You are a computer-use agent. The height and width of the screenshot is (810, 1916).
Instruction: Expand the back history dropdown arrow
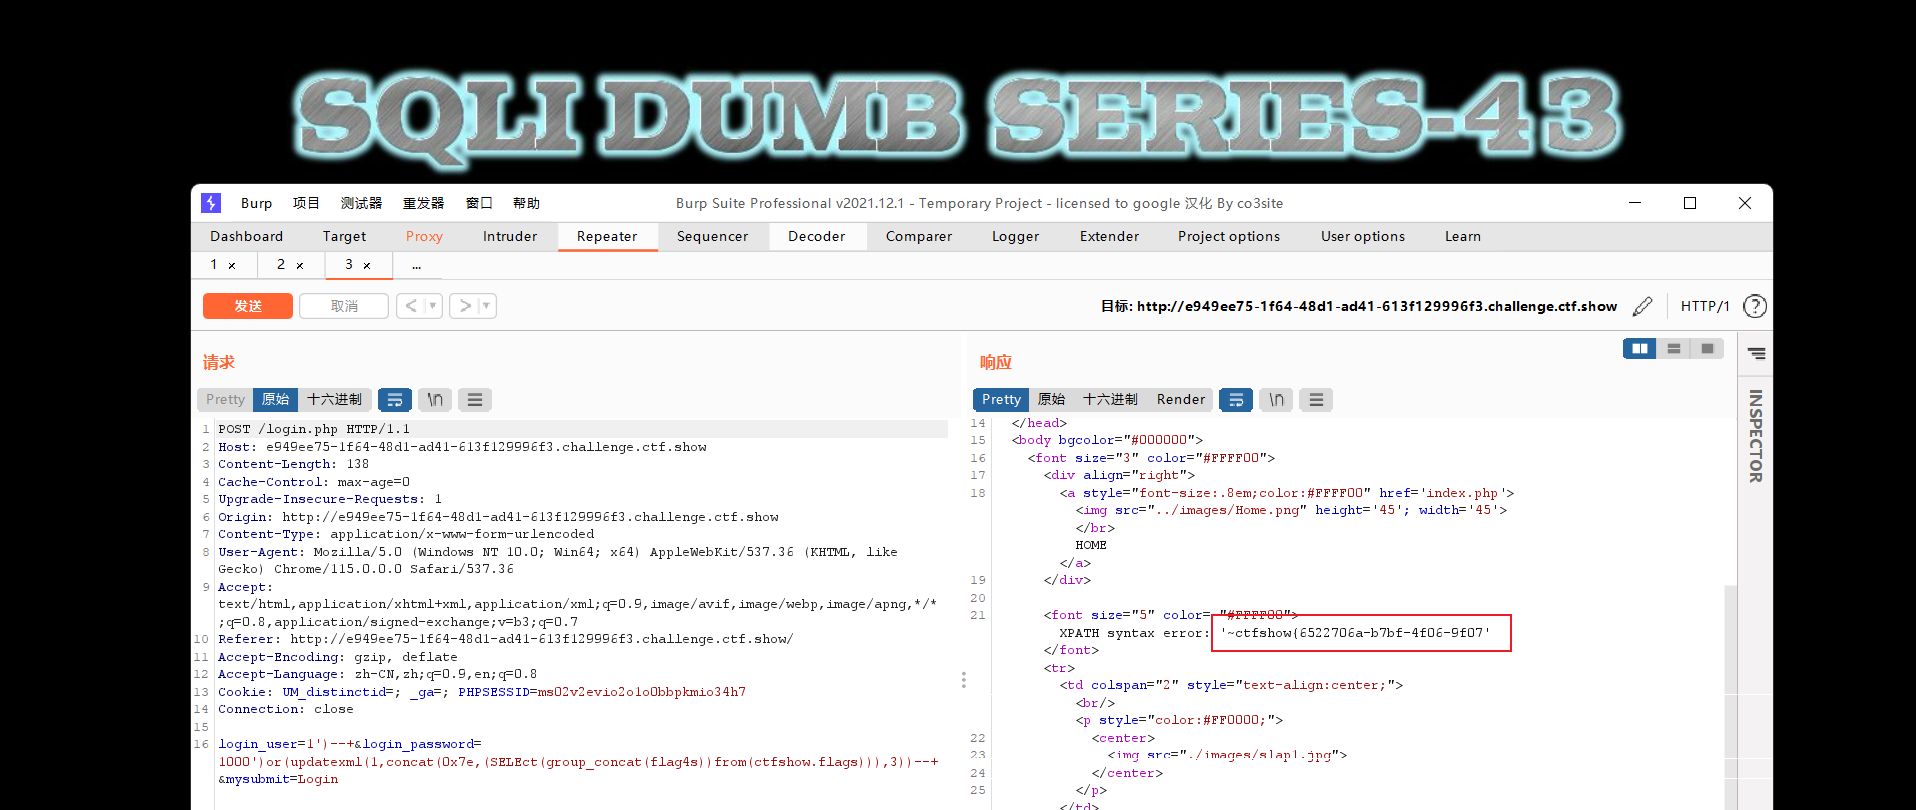tap(433, 306)
